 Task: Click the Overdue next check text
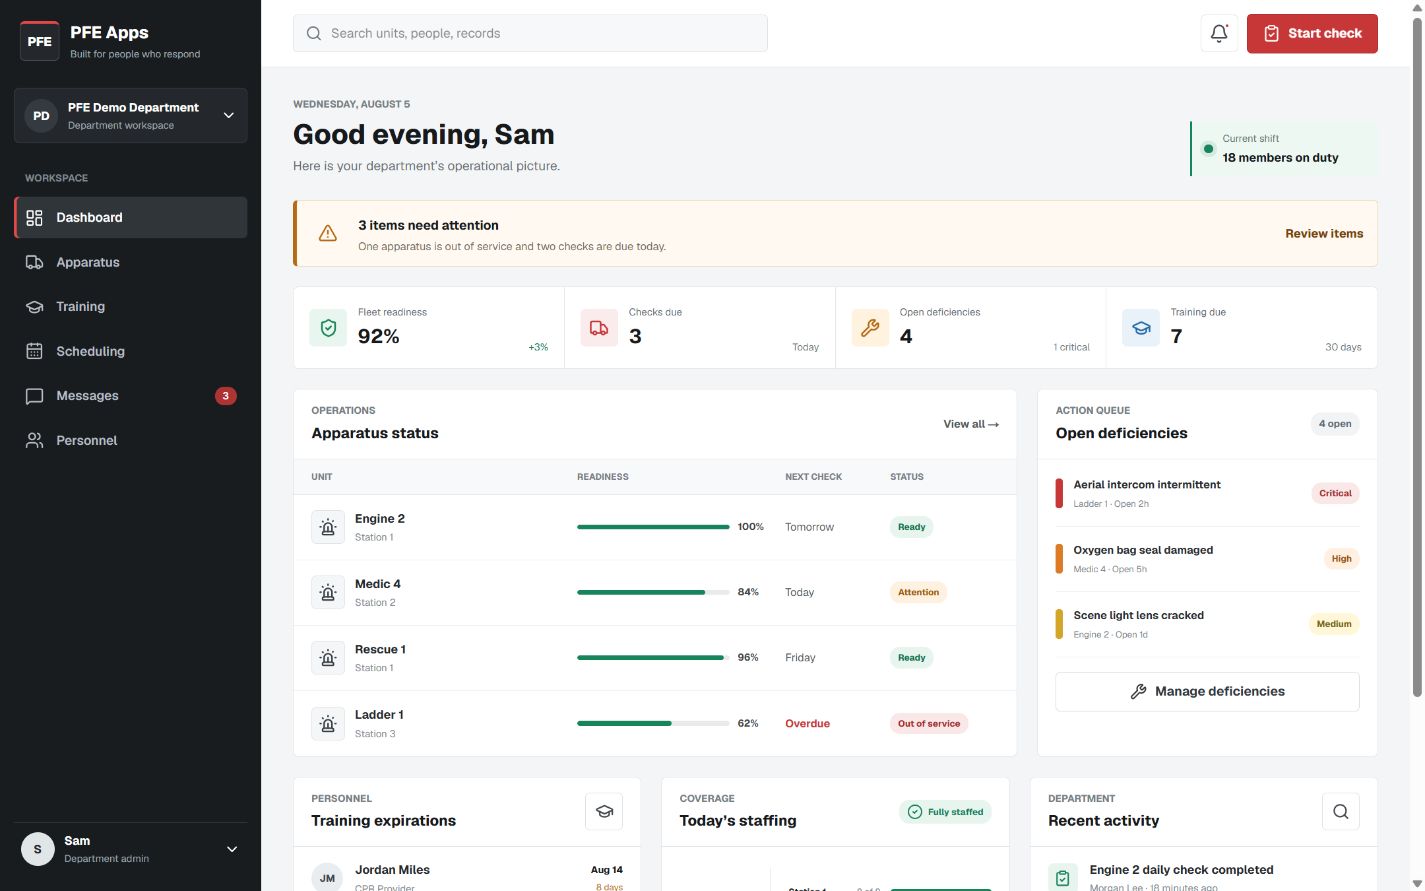(807, 723)
